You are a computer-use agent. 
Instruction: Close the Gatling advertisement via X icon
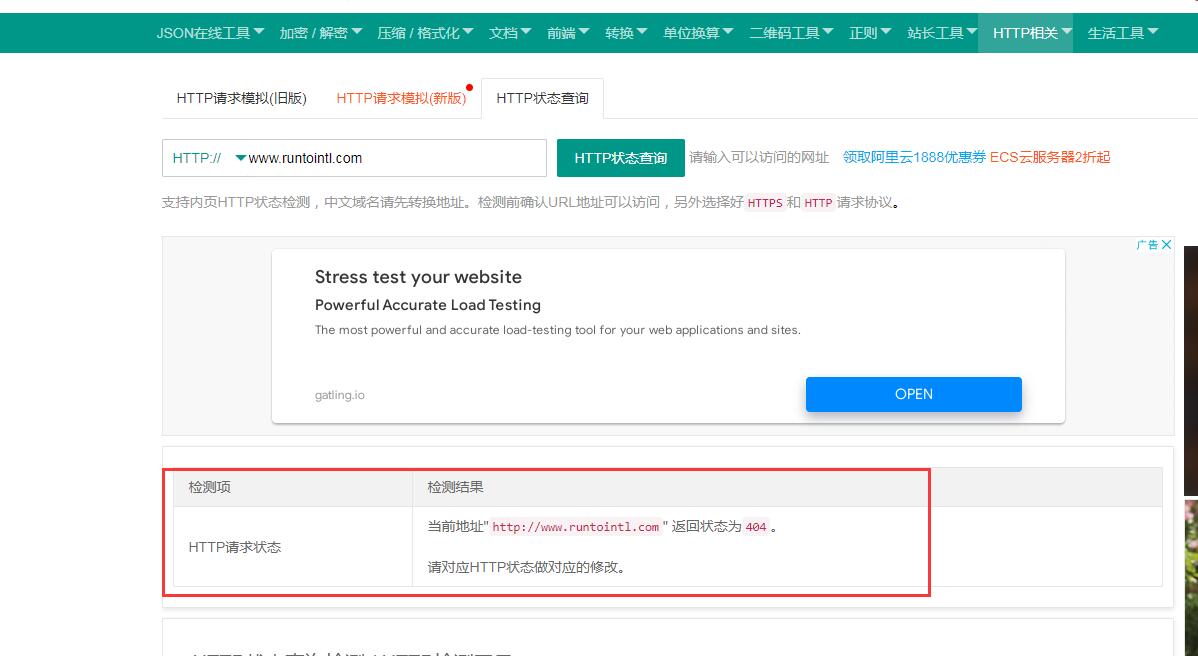coord(1167,244)
